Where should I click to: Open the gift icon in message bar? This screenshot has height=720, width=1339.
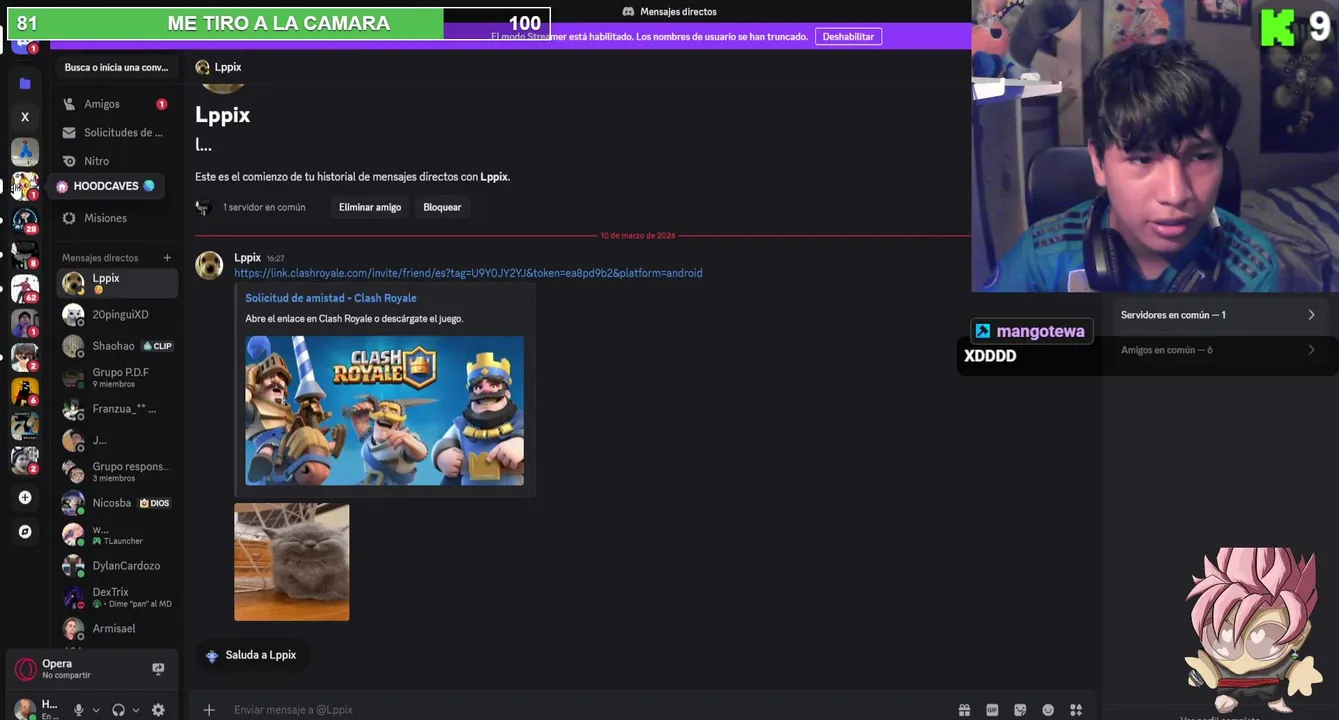[x=964, y=710]
